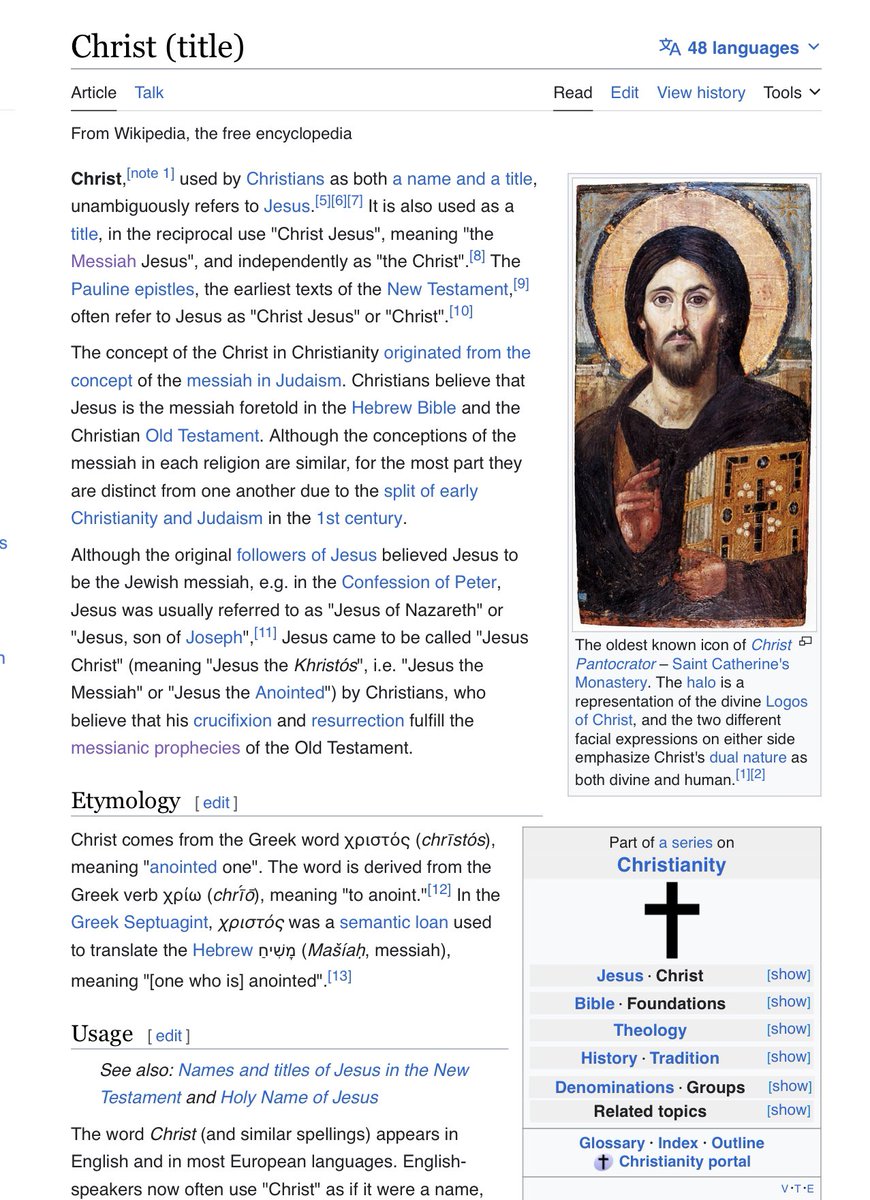Image resolution: width=870 pixels, height=1200 pixels.
Task: Open Greek Septuagint link
Action: (139, 922)
